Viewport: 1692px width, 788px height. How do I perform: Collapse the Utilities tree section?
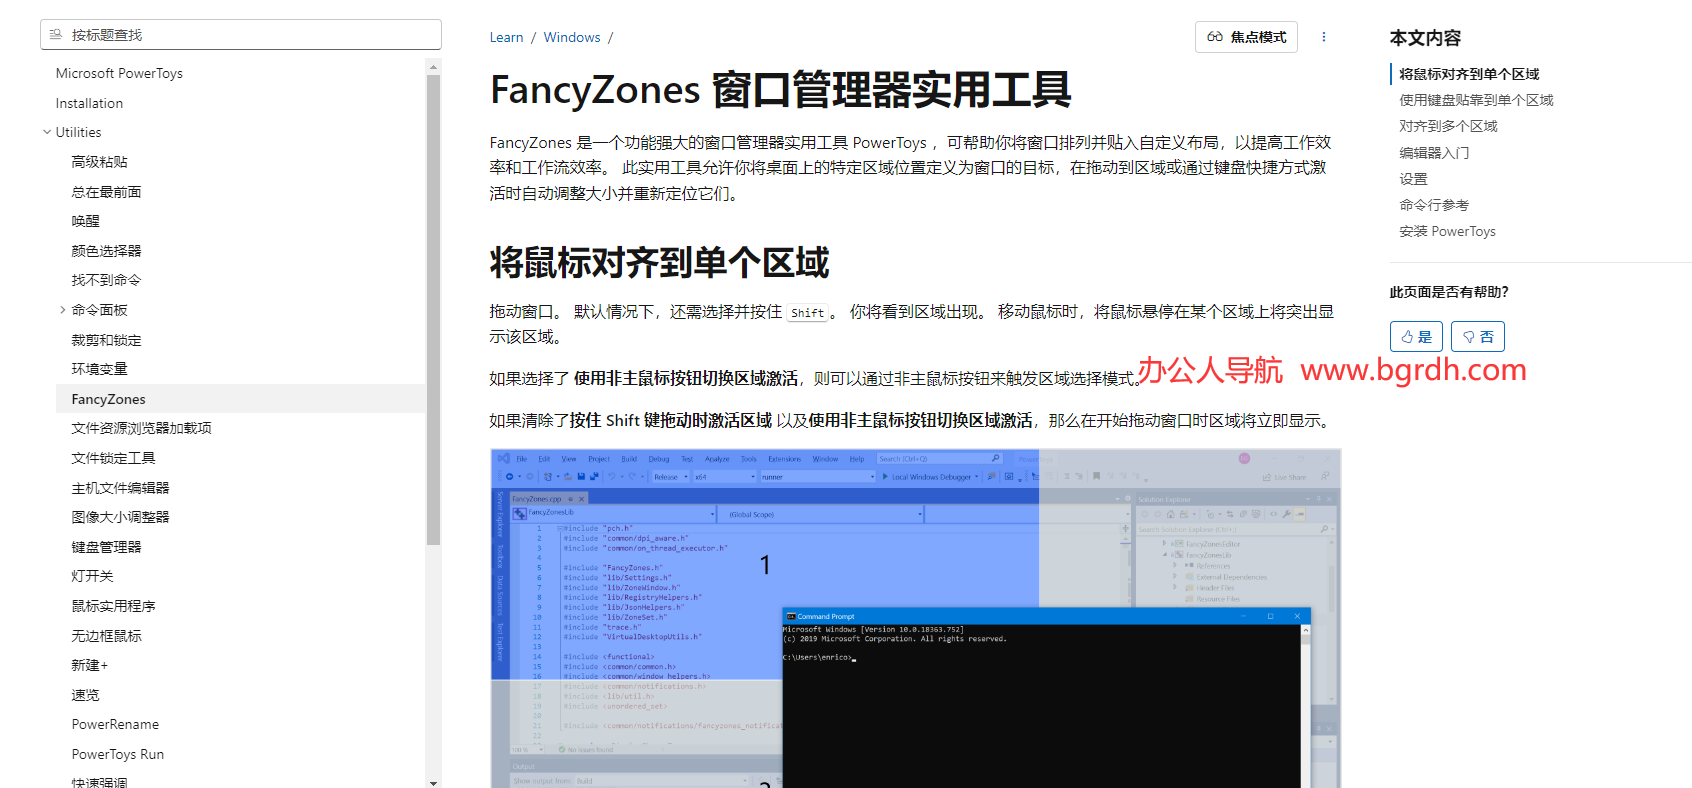[47, 132]
